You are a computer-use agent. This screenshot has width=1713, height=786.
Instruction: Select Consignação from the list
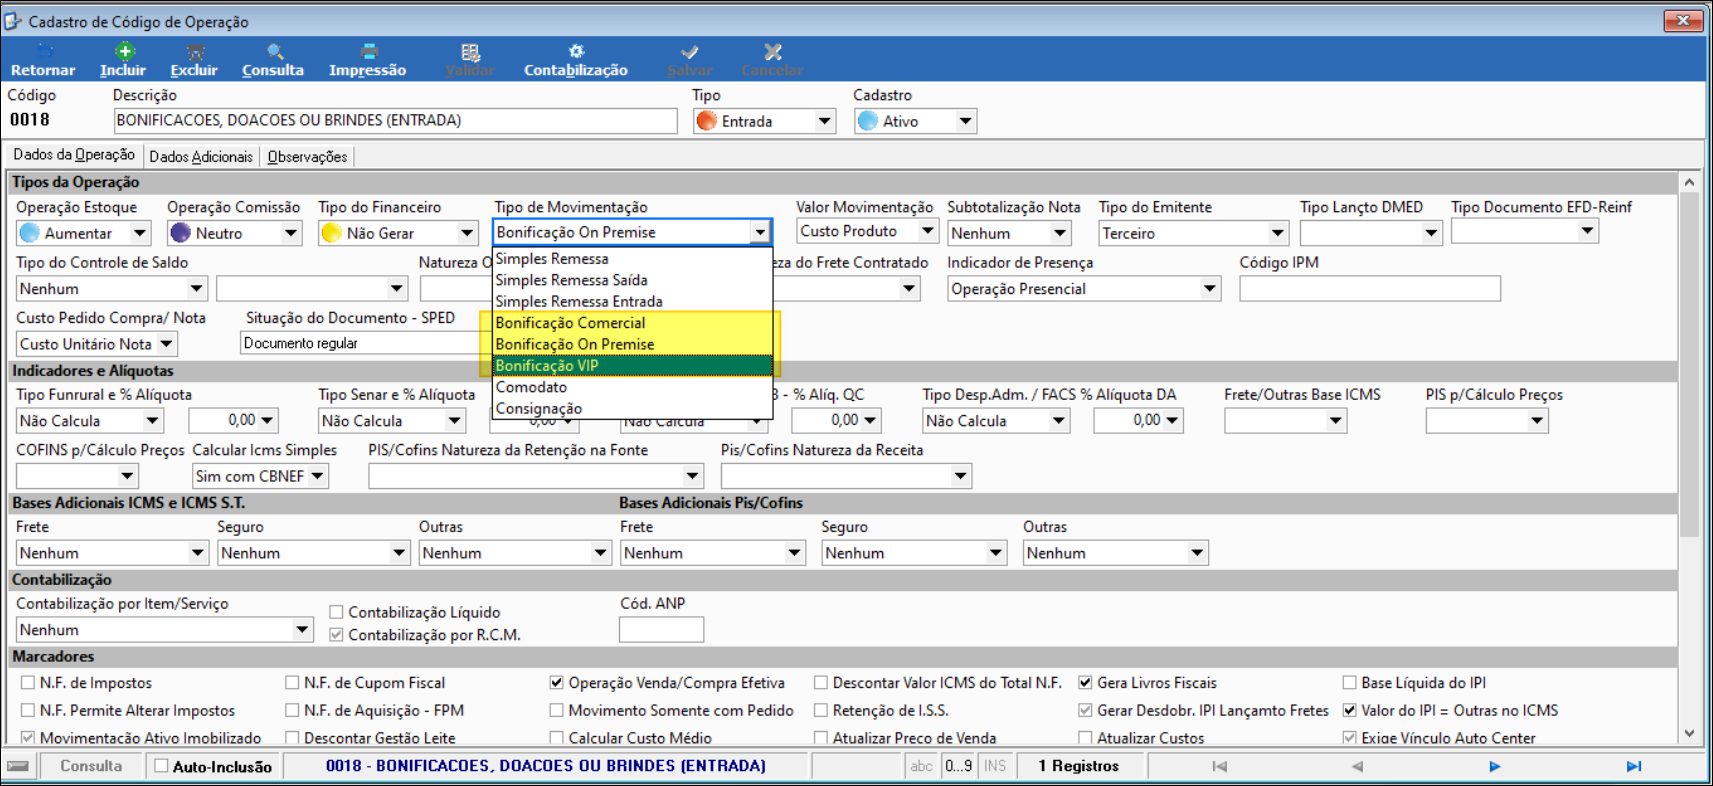click(x=633, y=409)
